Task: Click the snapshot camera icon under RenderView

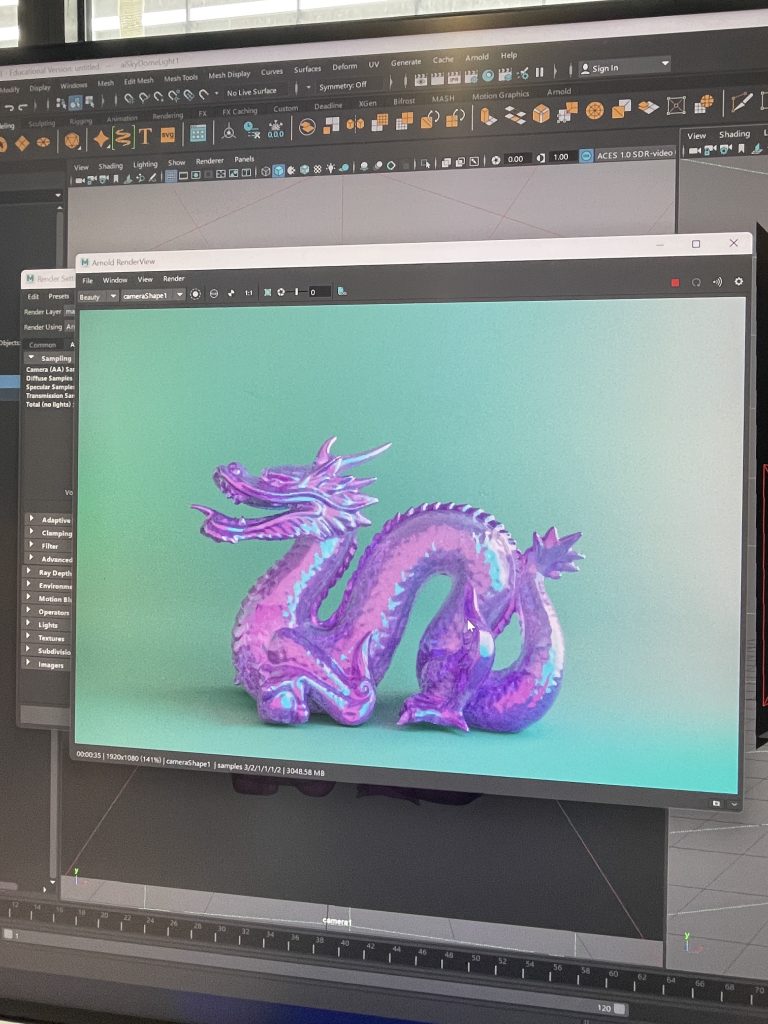Action: point(716,803)
